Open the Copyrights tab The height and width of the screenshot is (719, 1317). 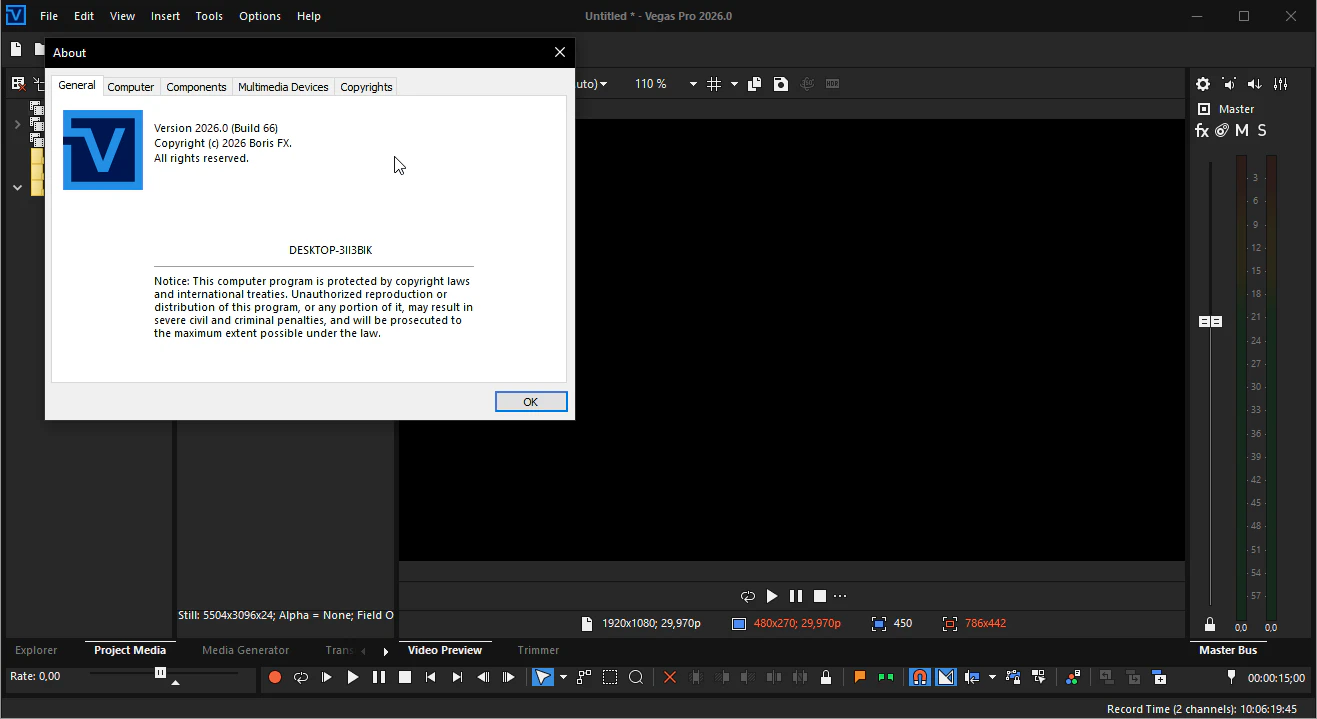[366, 87]
